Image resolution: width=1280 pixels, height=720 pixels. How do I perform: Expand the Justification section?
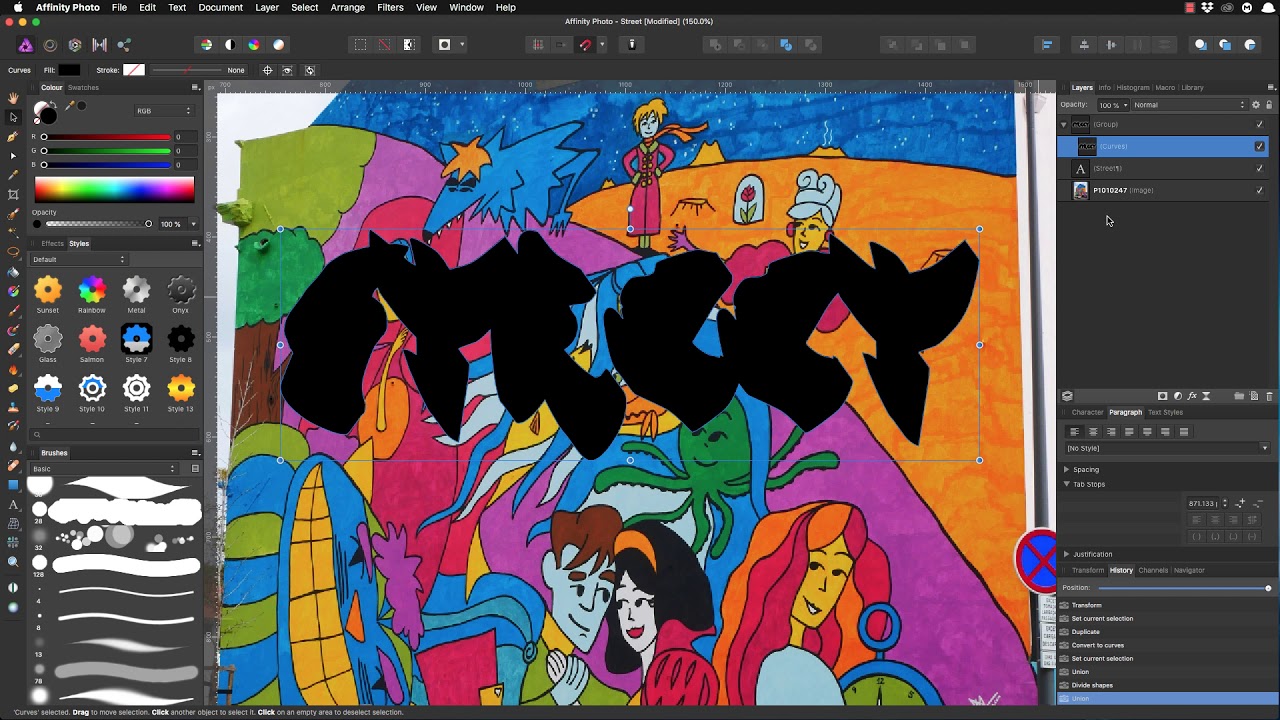(x=1067, y=554)
